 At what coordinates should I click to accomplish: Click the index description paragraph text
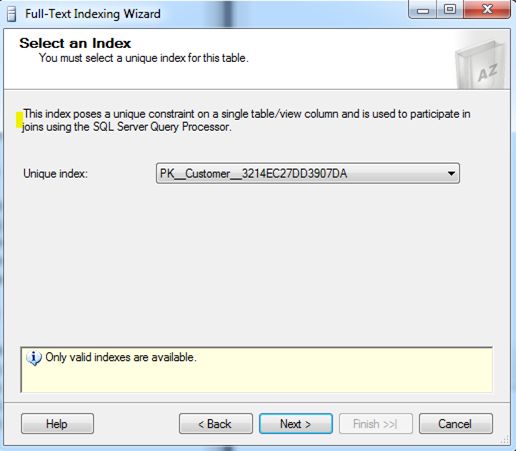click(246, 120)
